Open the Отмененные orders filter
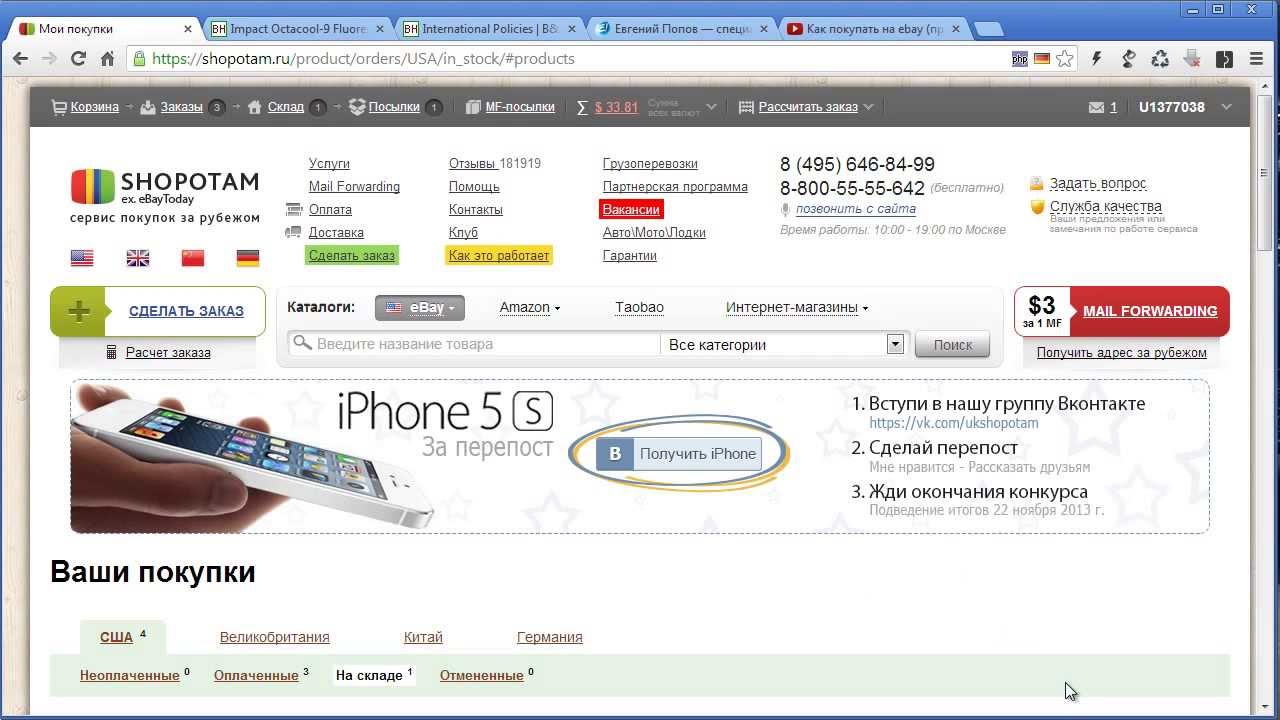 [482, 676]
